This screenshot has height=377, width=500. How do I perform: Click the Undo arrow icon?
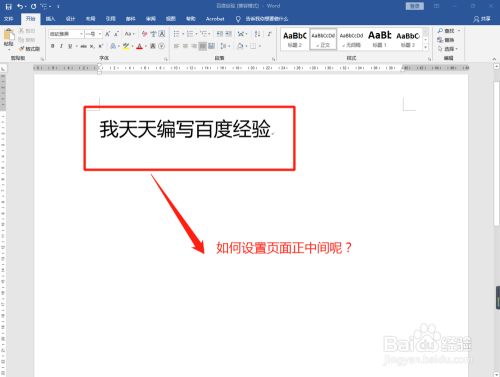click(x=20, y=6)
